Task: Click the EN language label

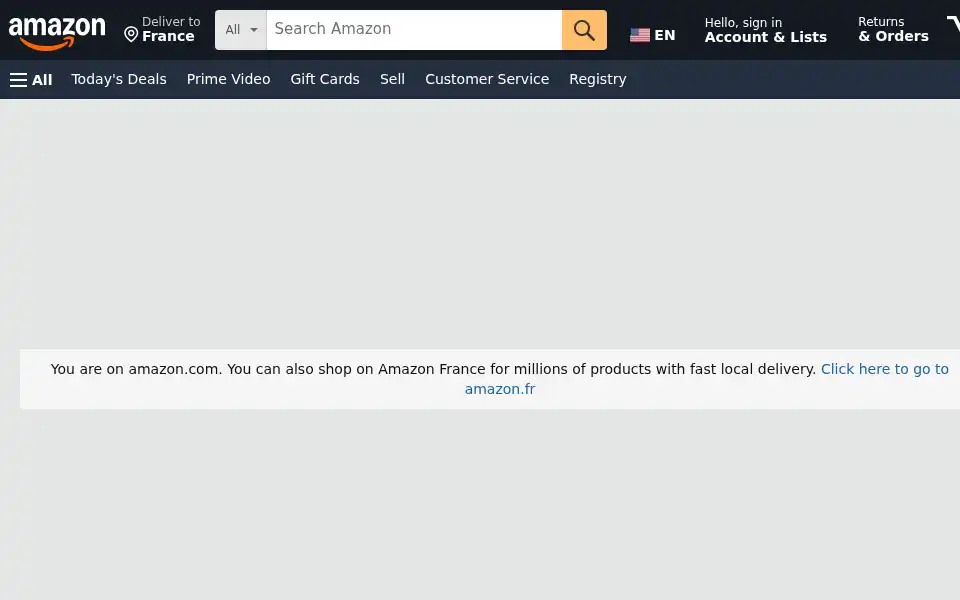Action: [x=664, y=36]
